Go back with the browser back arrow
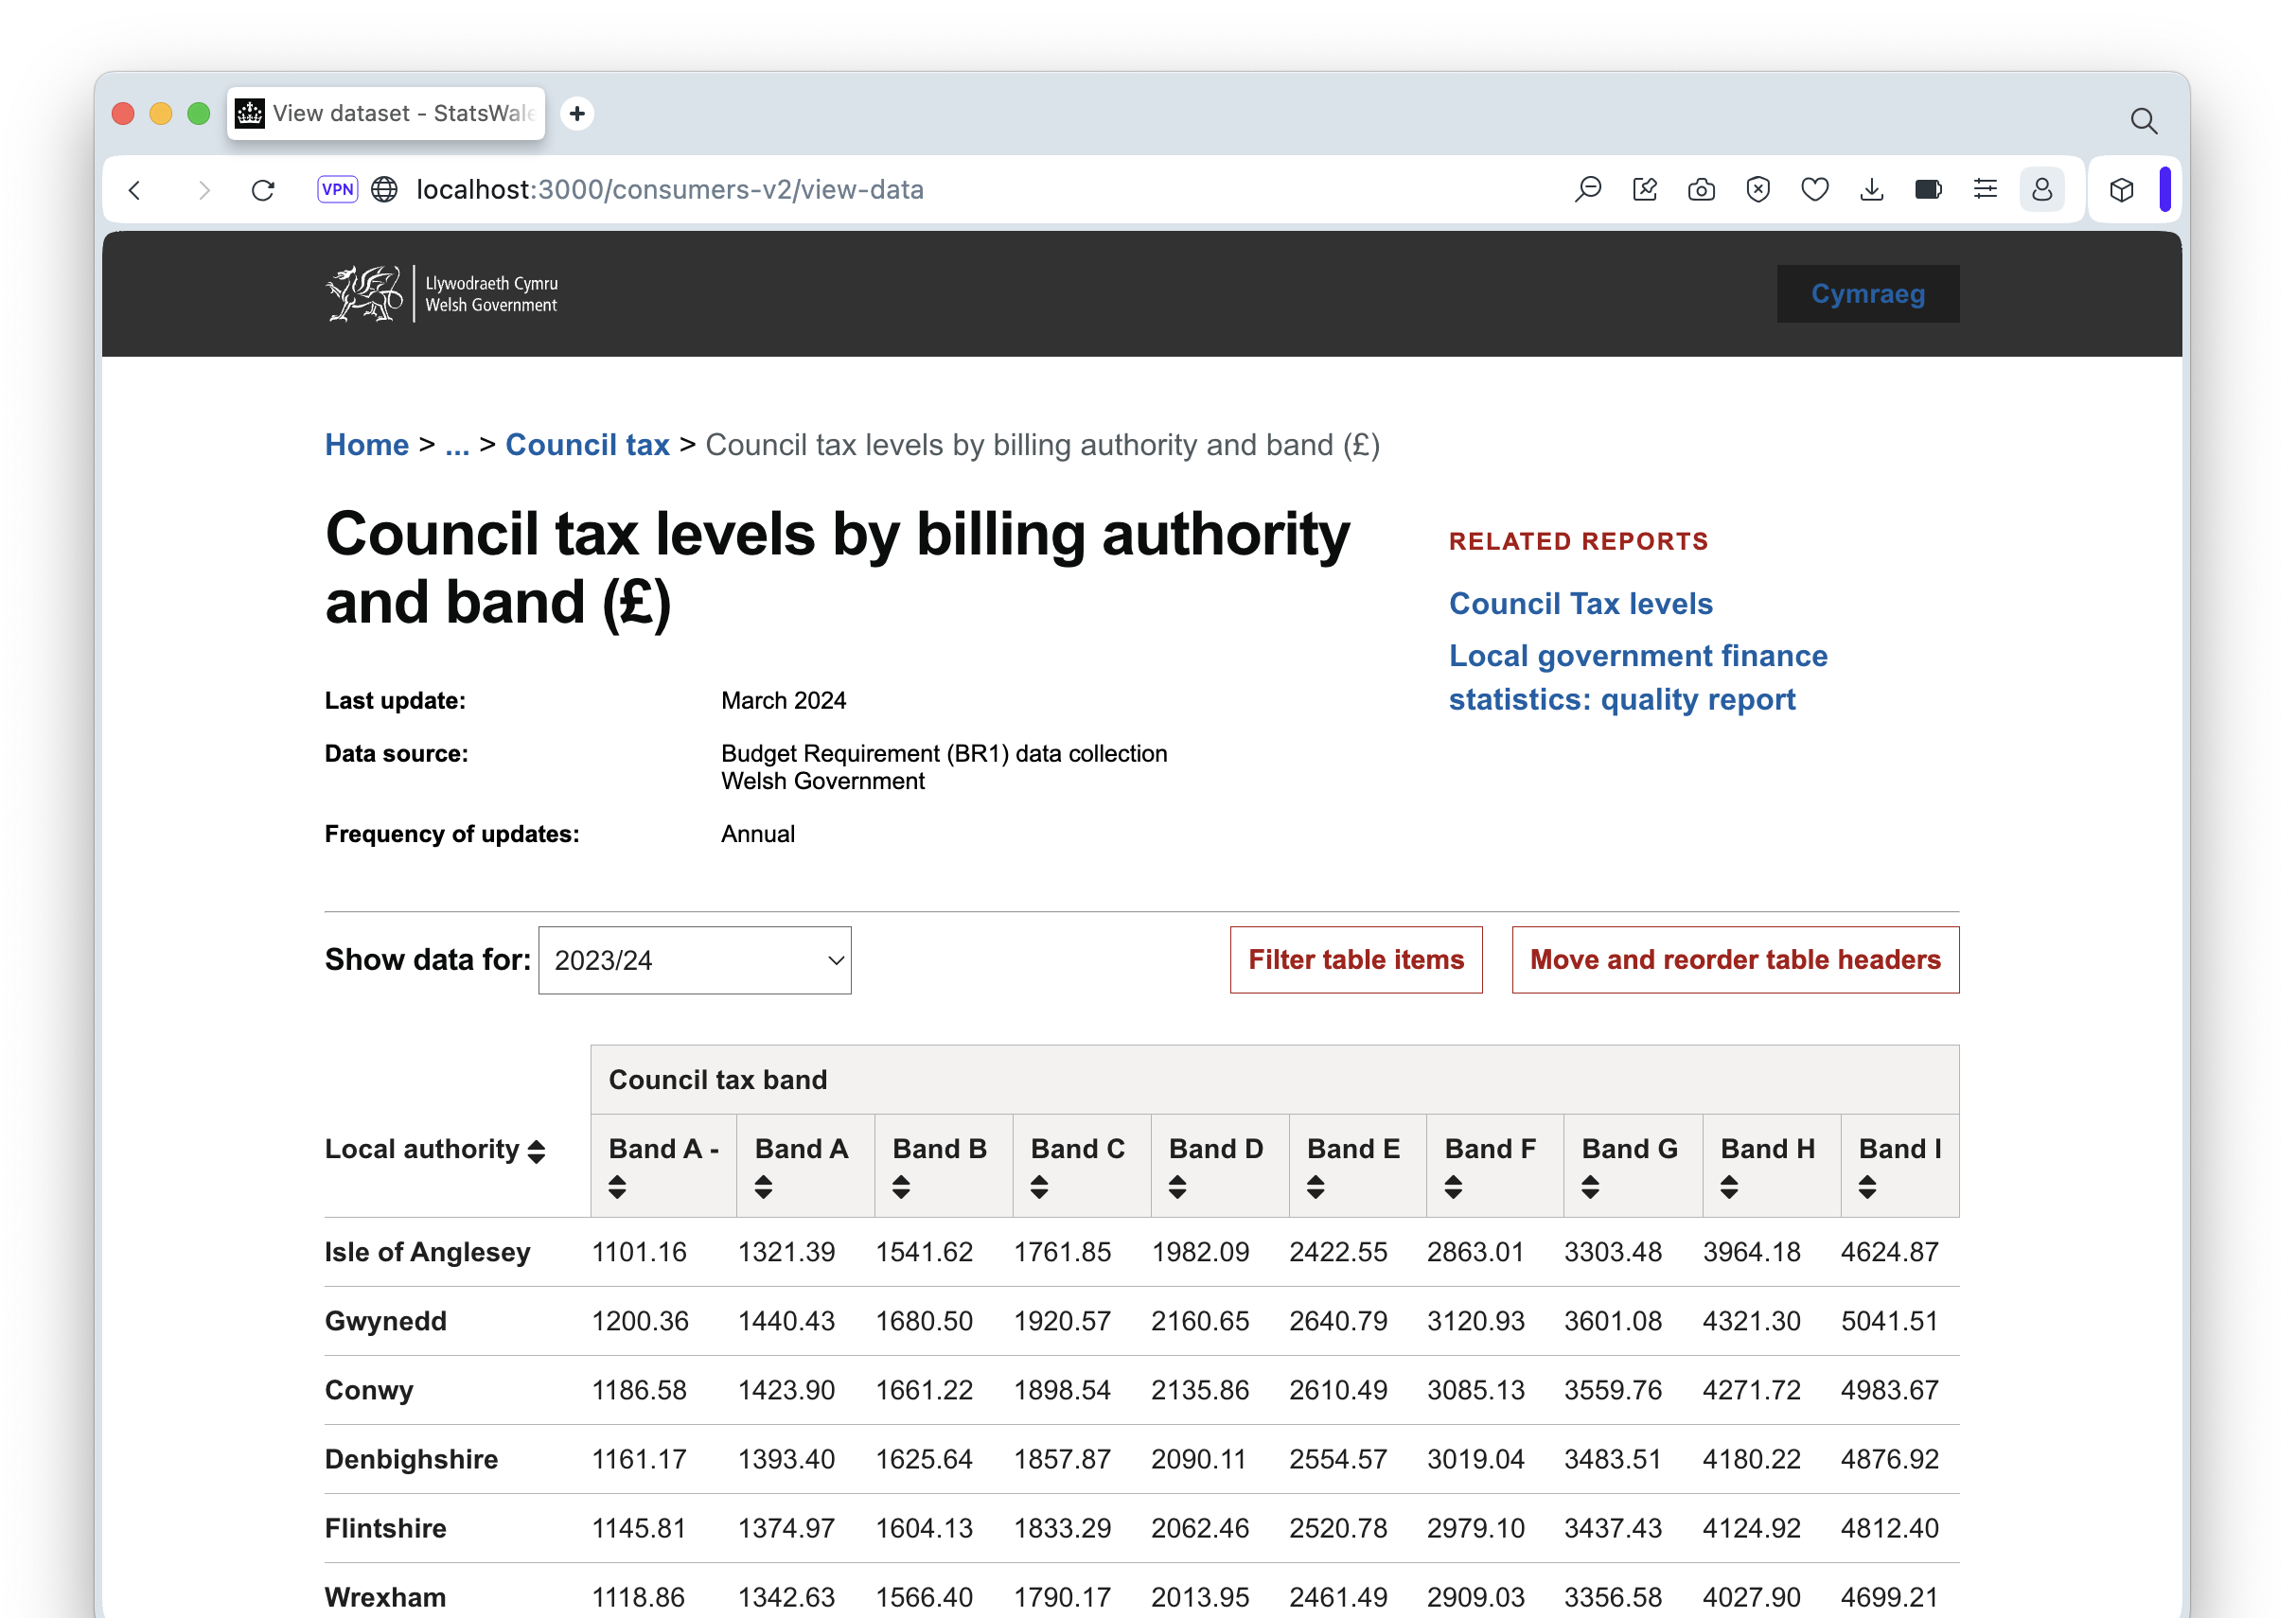The image size is (2296, 1618). tap(135, 190)
